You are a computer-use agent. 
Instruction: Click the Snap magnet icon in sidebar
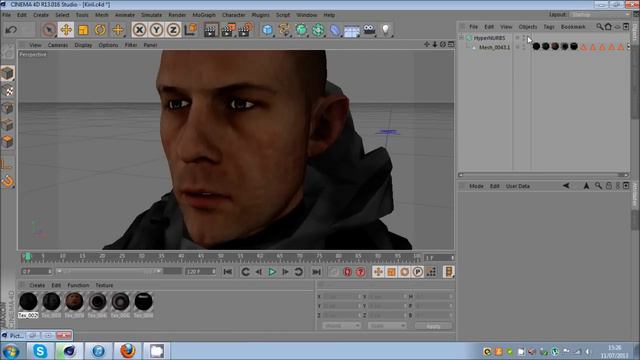8,181
